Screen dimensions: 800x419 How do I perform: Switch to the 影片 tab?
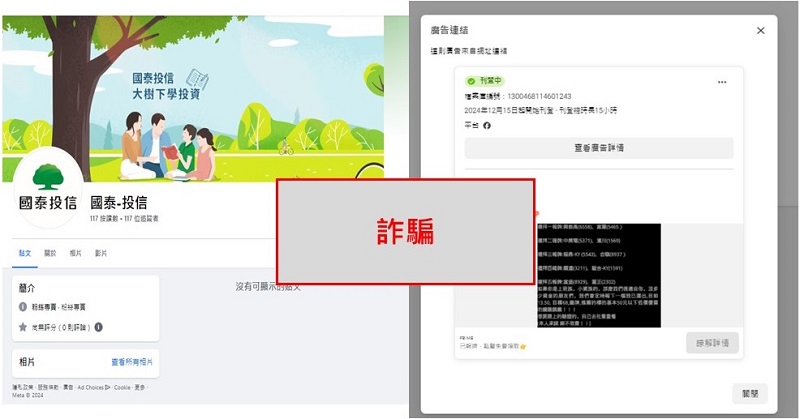pyautogui.click(x=101, y=253)
